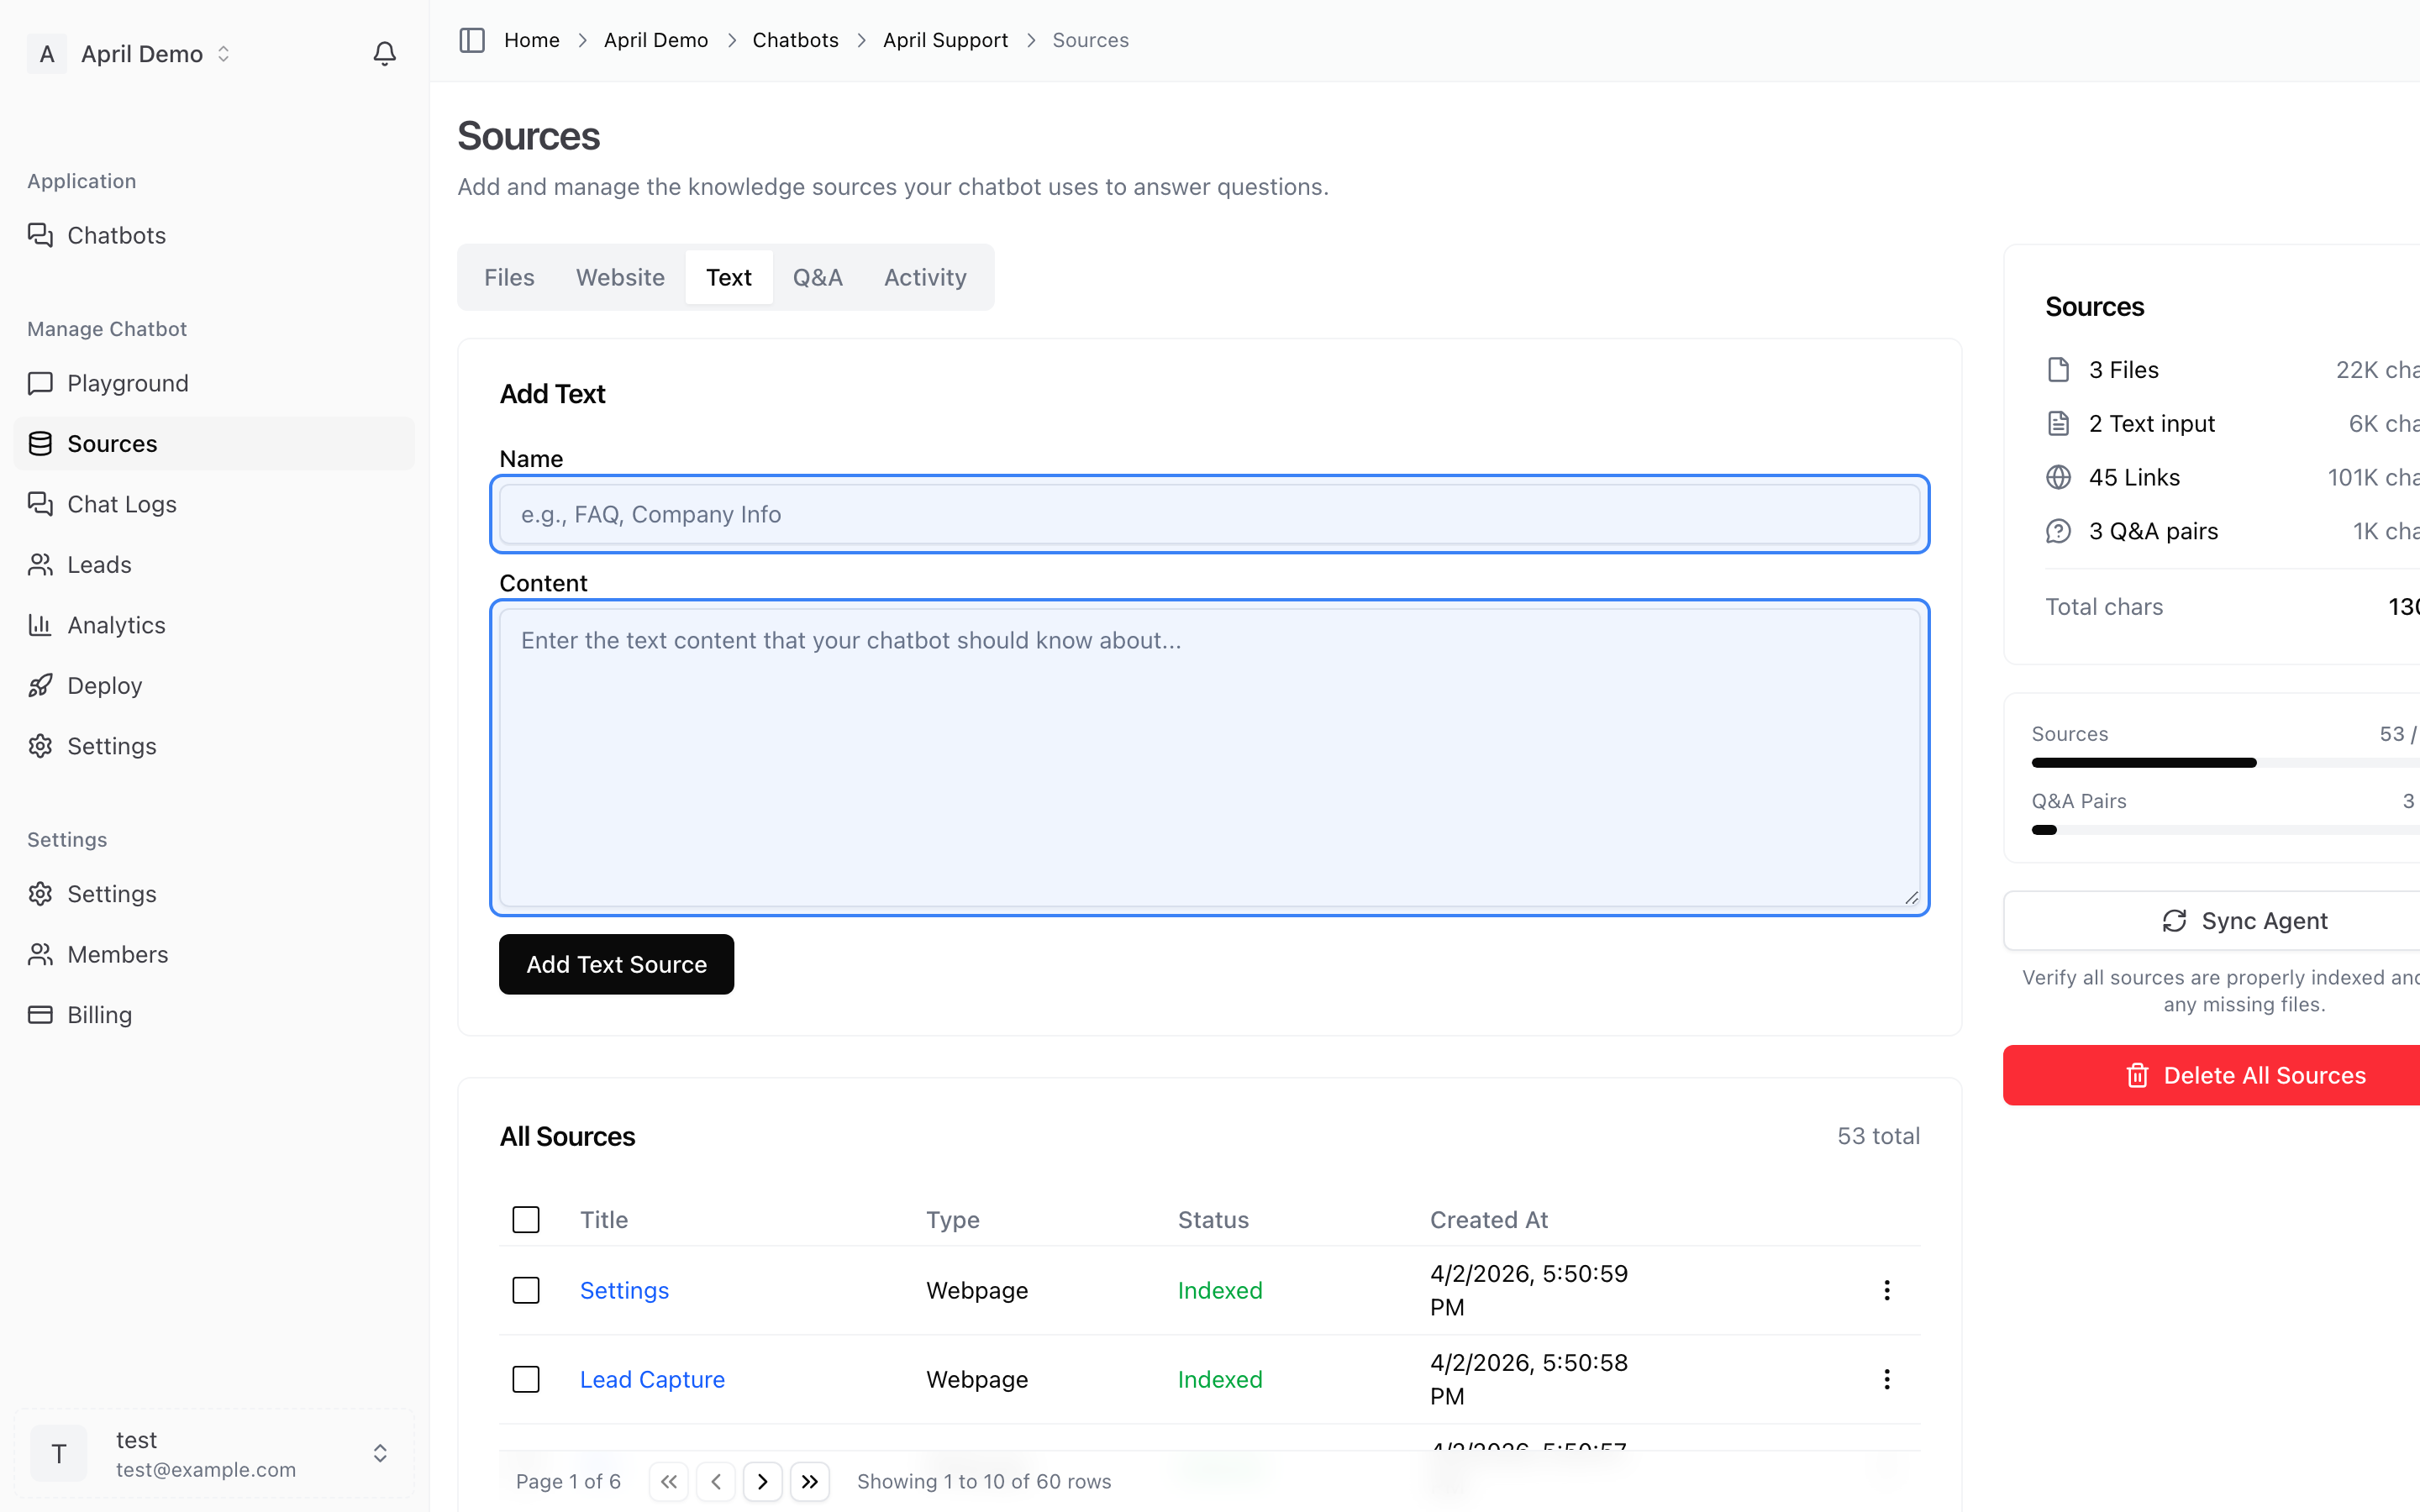Screen dimensions: 2420x1512
Task: Check the Lead Capture source row
Action: [526, 1379]
